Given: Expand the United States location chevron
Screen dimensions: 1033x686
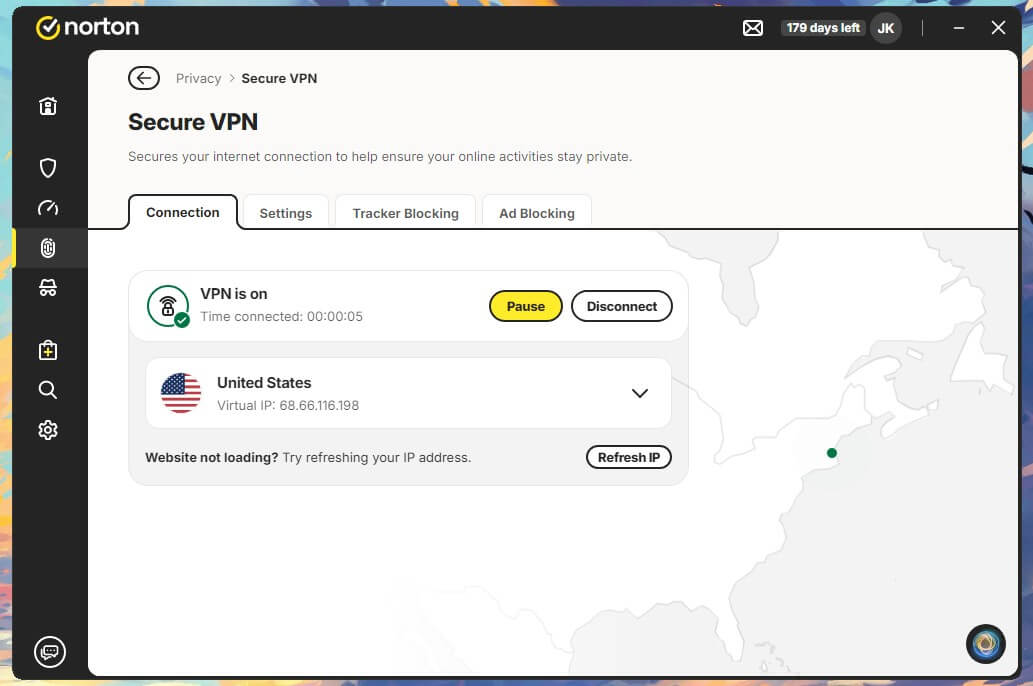Looking at the screenshot, I should 639,393.
